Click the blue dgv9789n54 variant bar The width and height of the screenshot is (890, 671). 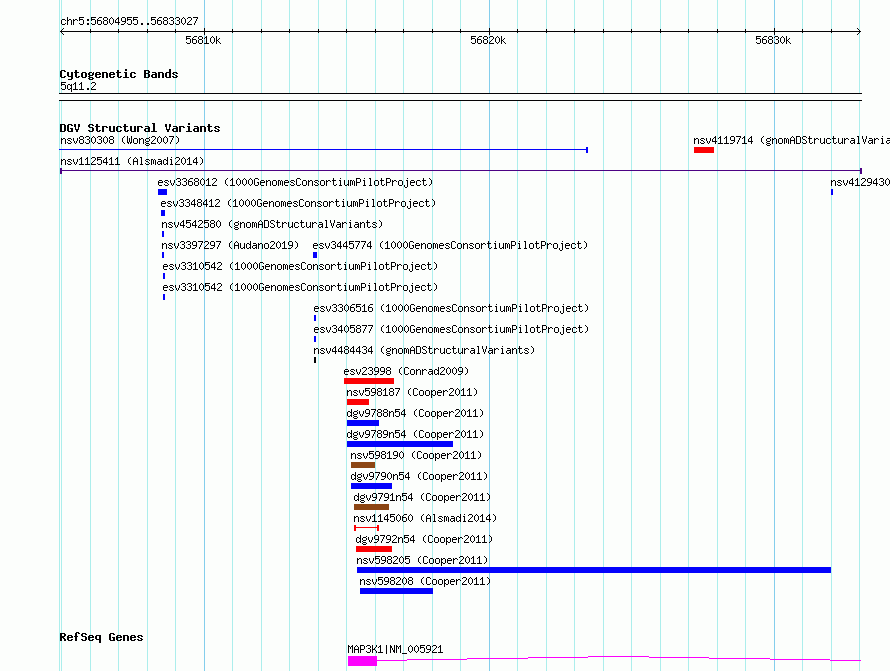pyautogui.click(x=400, y=444)
